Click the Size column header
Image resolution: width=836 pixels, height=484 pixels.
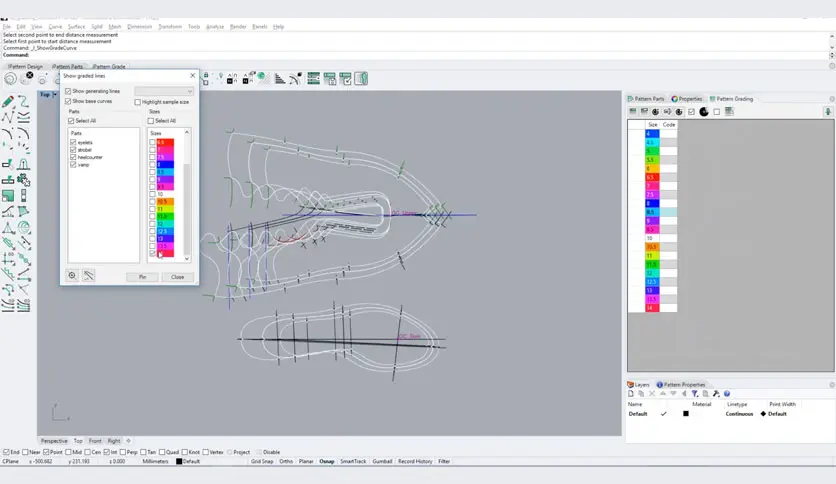tap(653, 124)
